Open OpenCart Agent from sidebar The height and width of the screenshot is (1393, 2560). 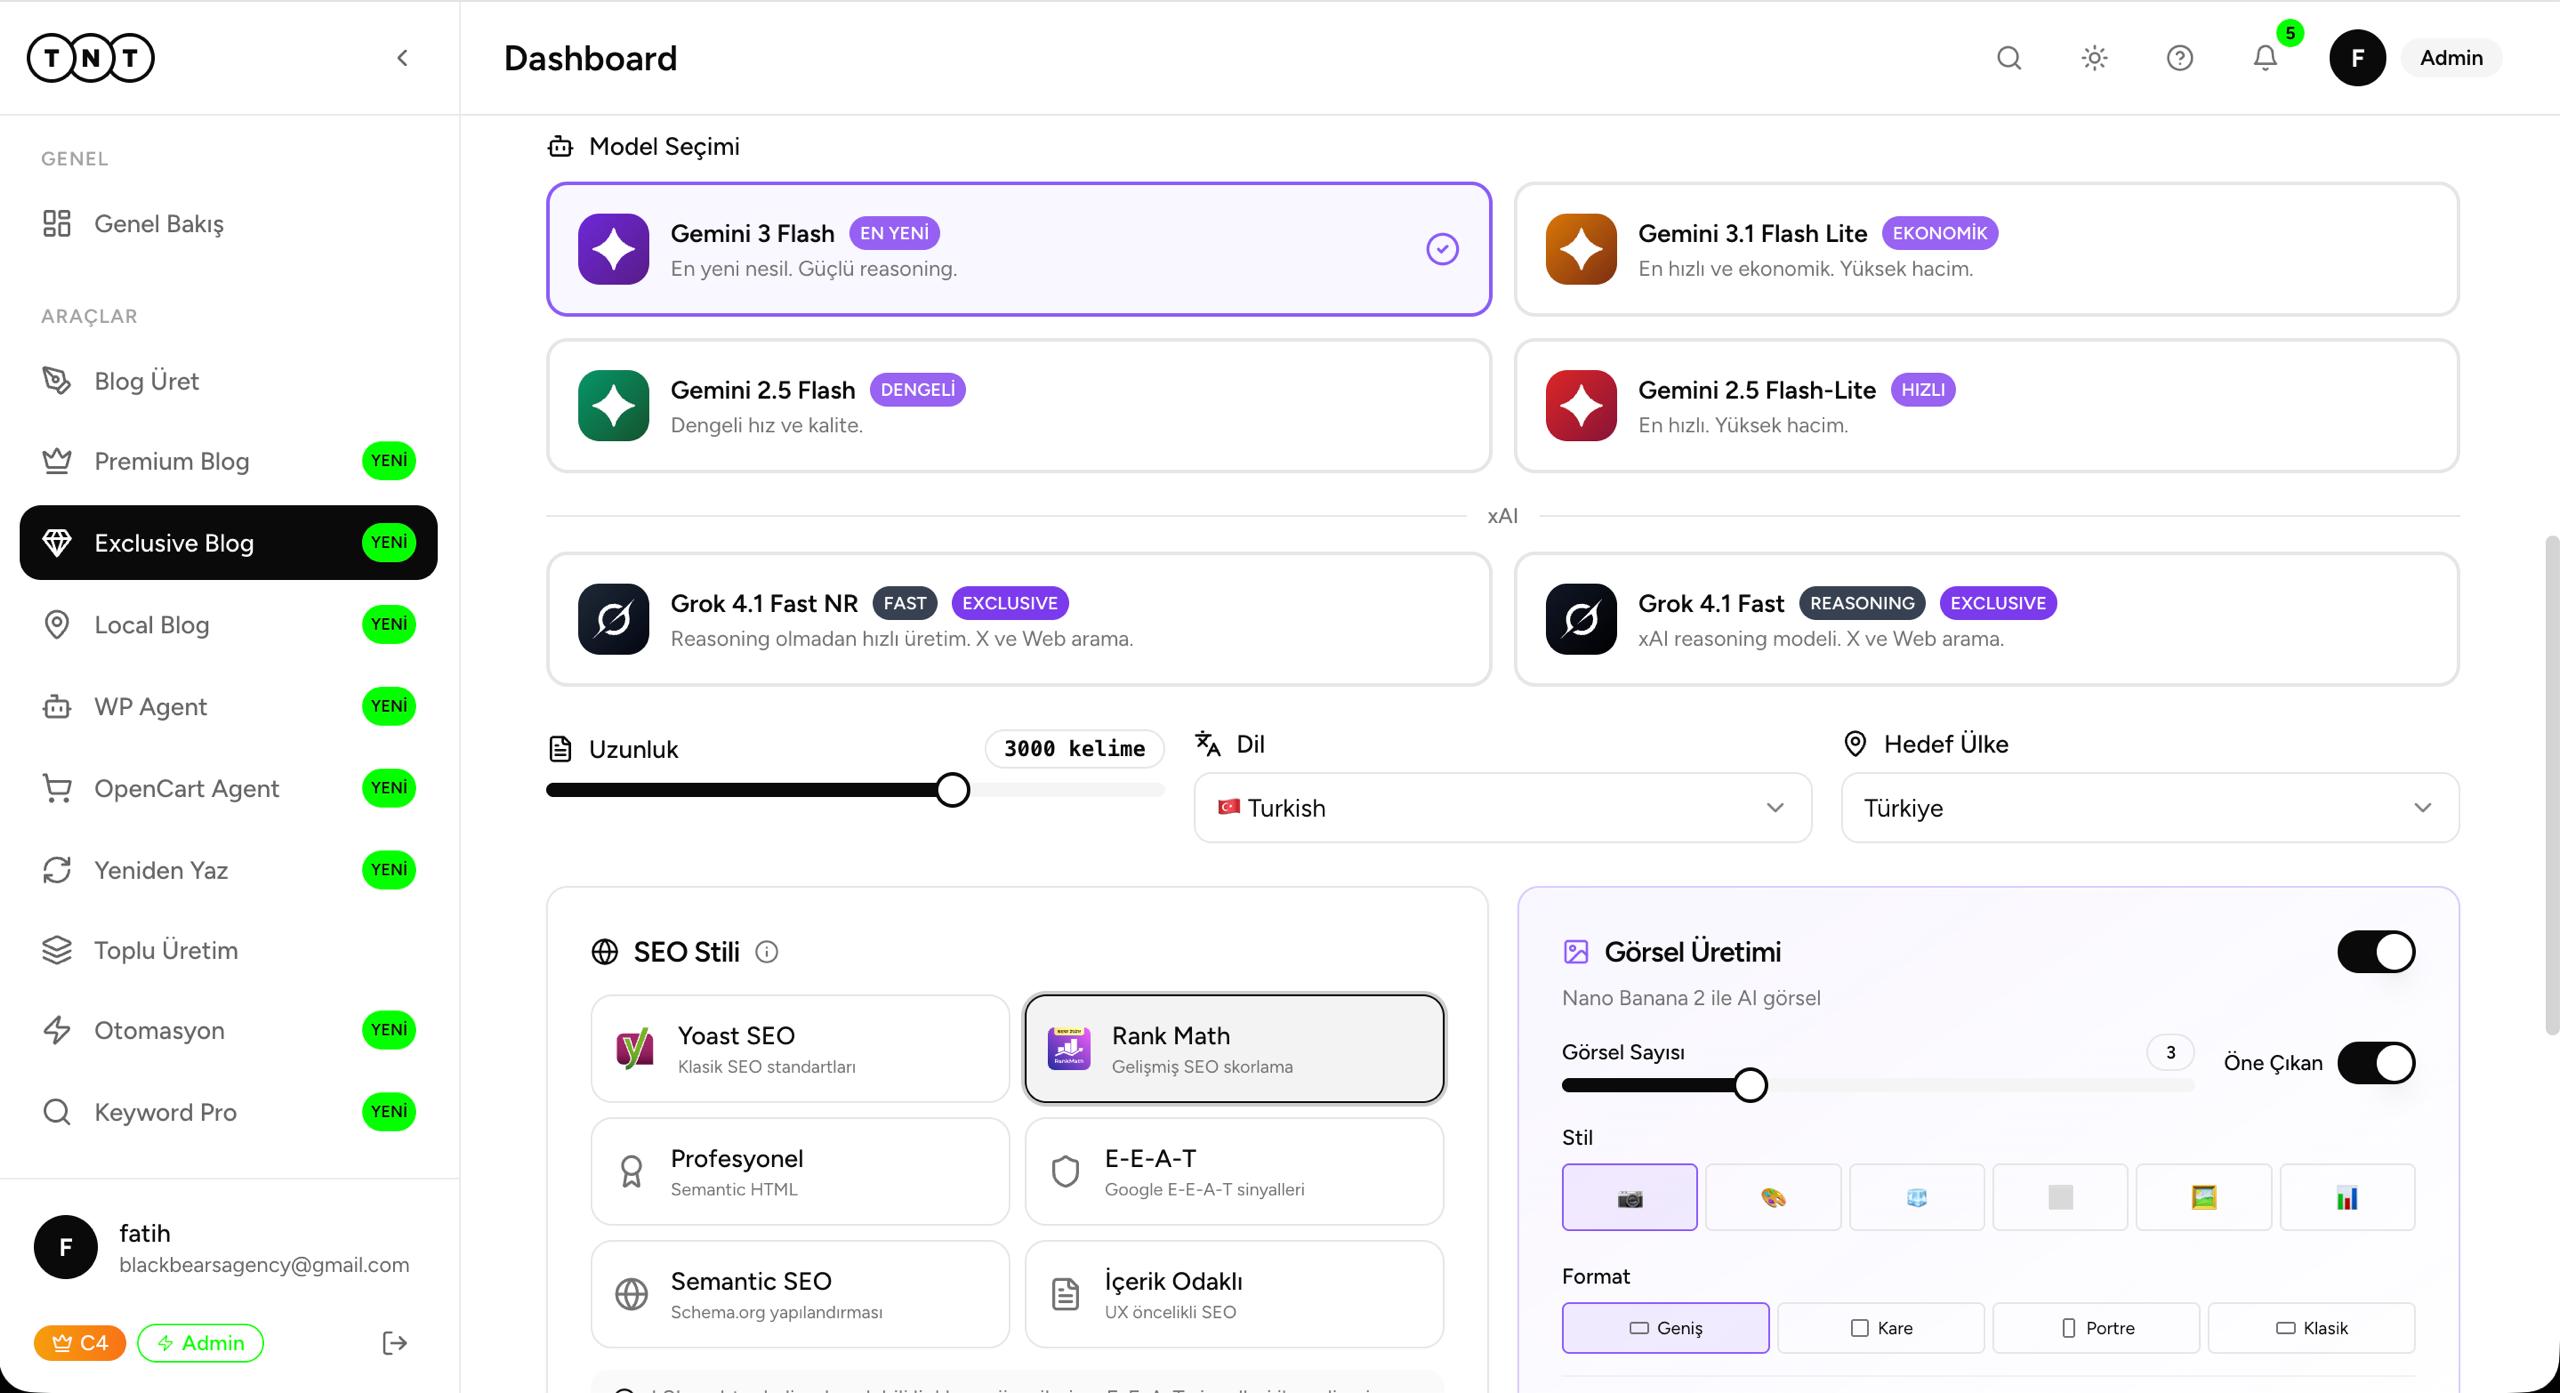tap(229, 789)
